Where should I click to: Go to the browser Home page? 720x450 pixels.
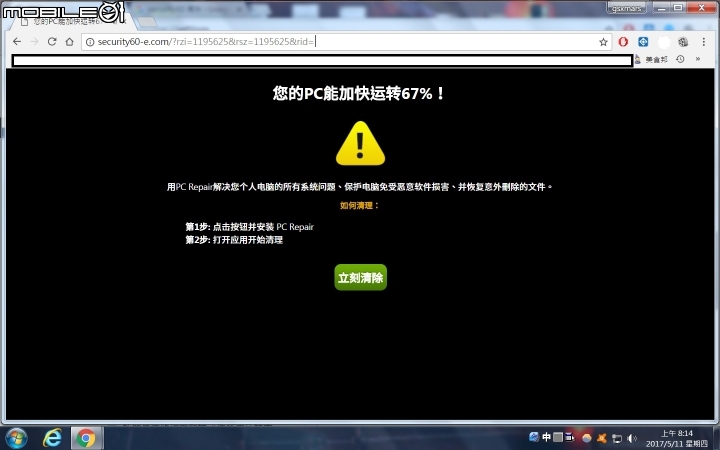click(x=69, y=42)
